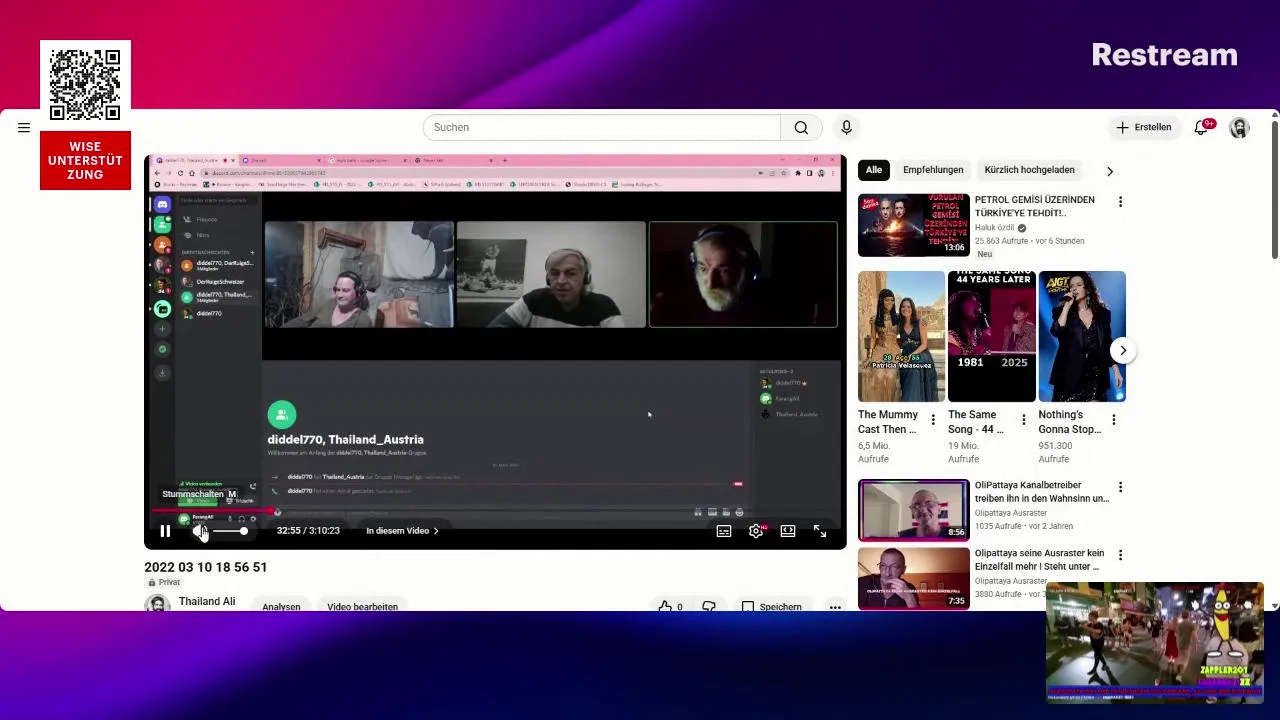Click the 'Video bearbeiten' button
The image size is (1280, 720).
362,606
